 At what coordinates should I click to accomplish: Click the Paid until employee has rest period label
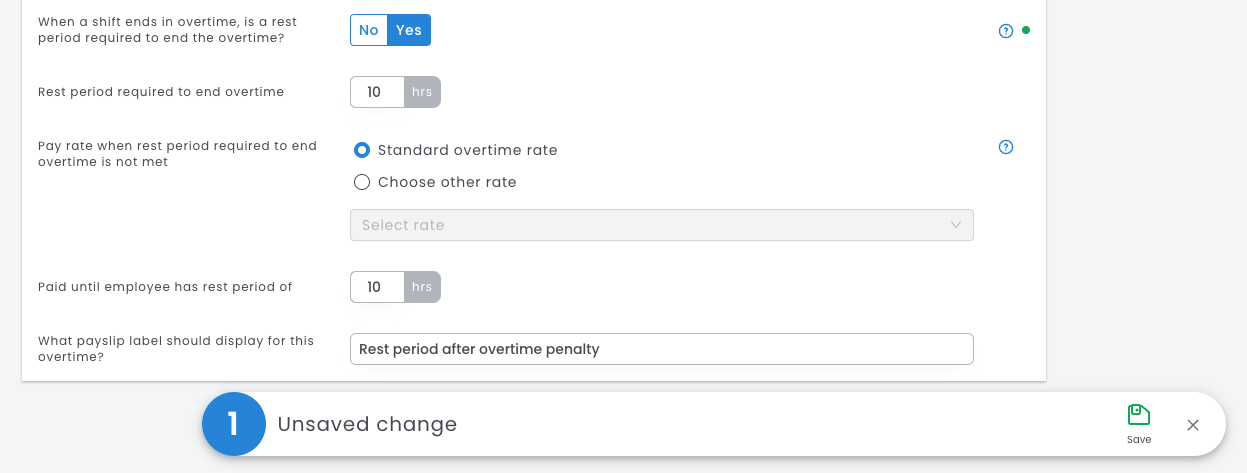165,287
